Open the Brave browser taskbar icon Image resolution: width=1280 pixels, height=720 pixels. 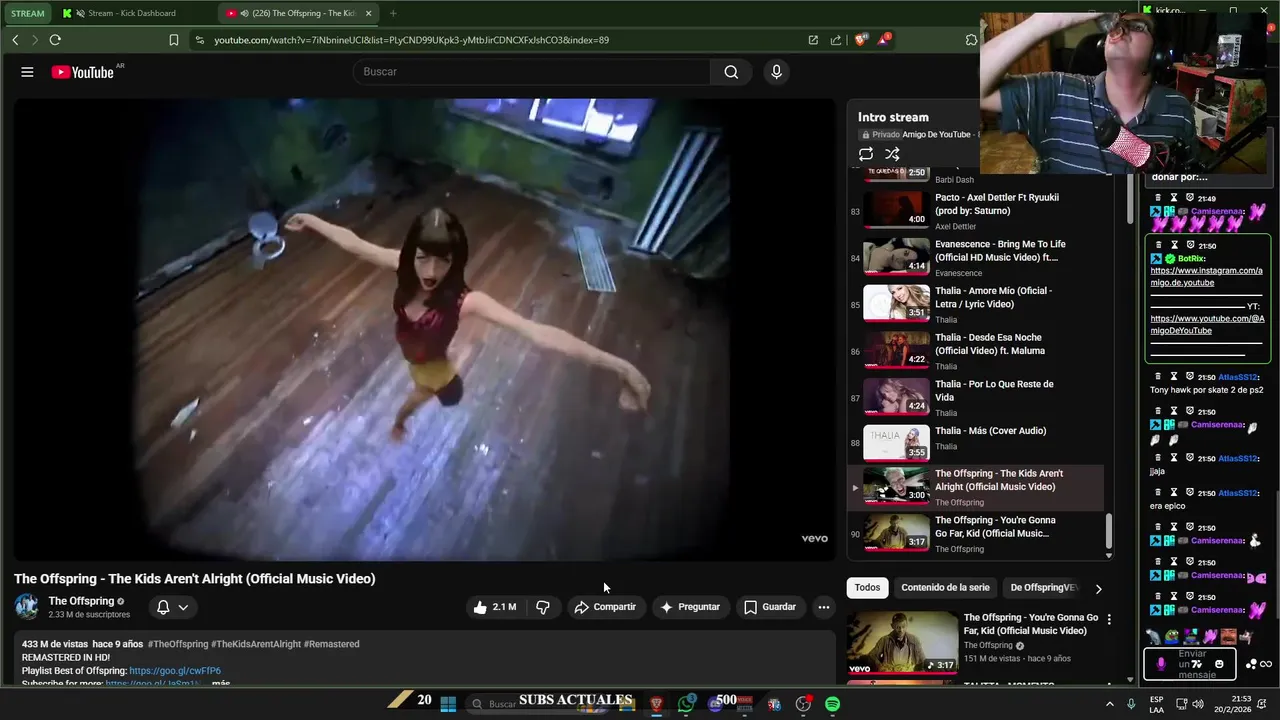[x=657, y=705]
